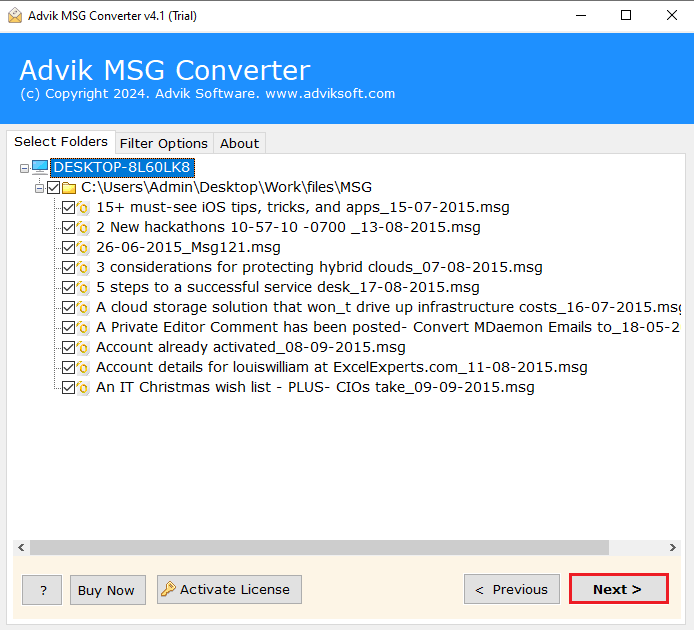Select '3 considerations for protecting hybrid clouds_07-08-2015.msg'
The image size is (694, 630).
(319, 267)
